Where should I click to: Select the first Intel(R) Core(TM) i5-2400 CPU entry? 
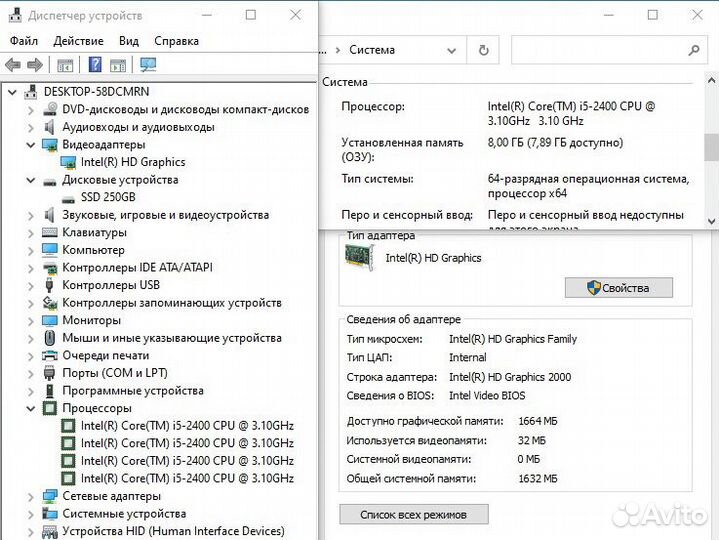(187, 426)
